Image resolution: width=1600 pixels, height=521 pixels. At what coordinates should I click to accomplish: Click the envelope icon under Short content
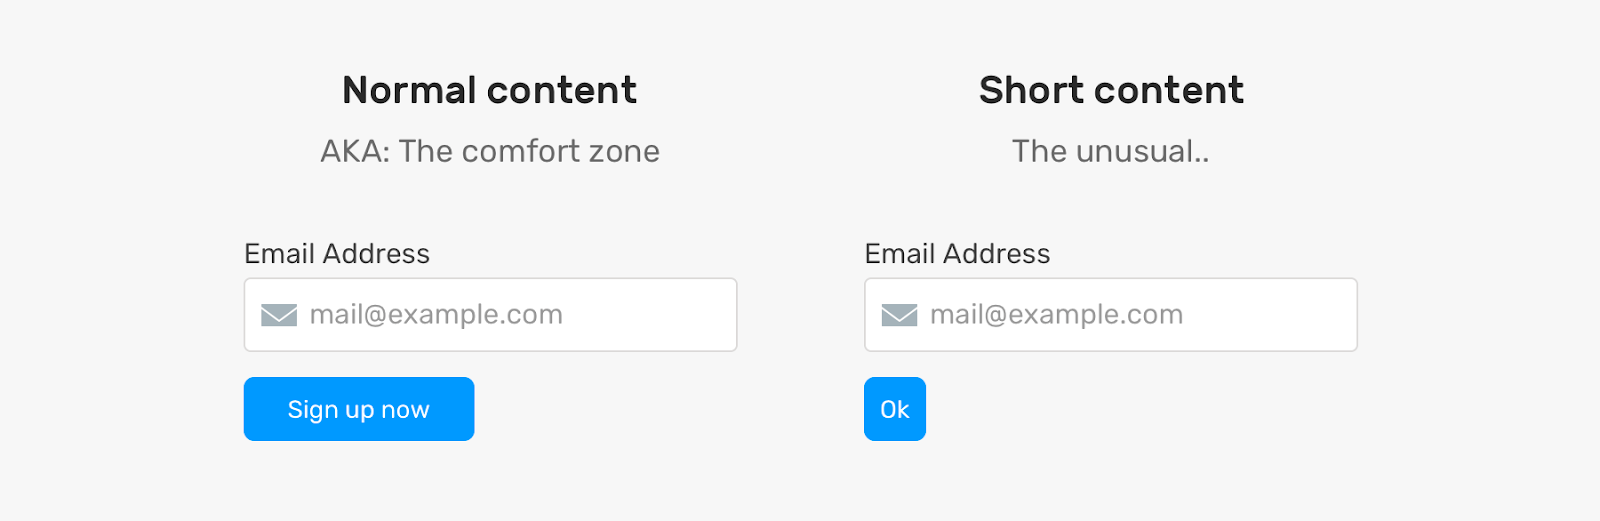tap(899, 315)
